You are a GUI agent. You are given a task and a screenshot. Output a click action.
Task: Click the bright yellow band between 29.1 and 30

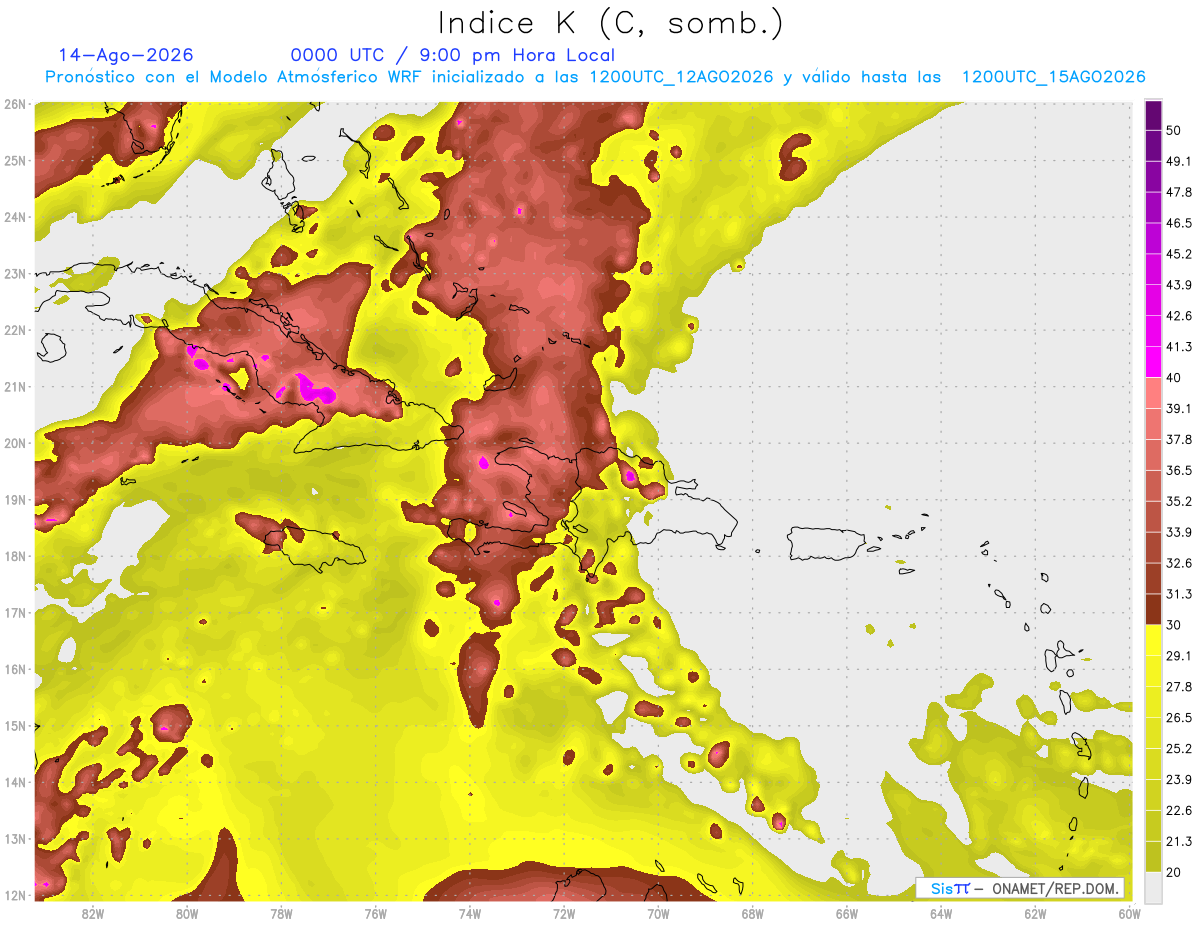tap(1153, 640)
